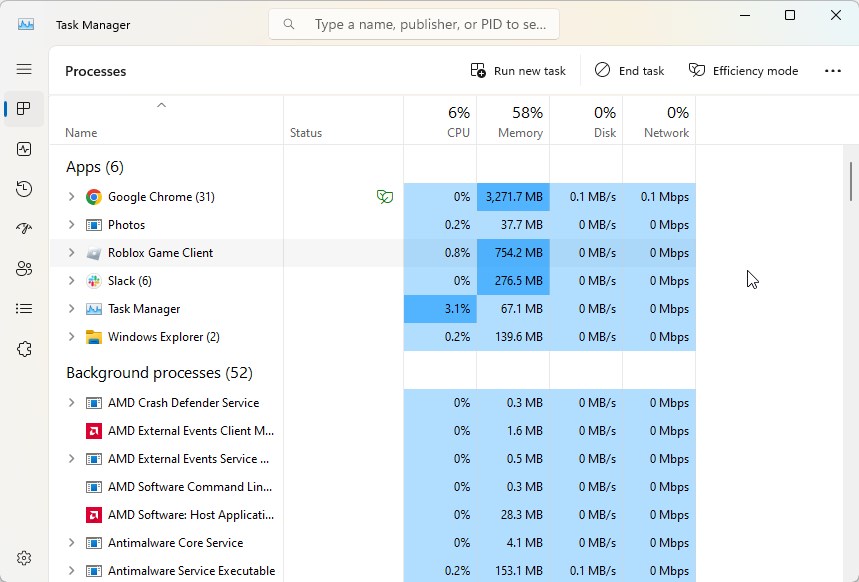Open the Startup apps view
Viewport: 859px width, 582px height.
coord(24,228)
